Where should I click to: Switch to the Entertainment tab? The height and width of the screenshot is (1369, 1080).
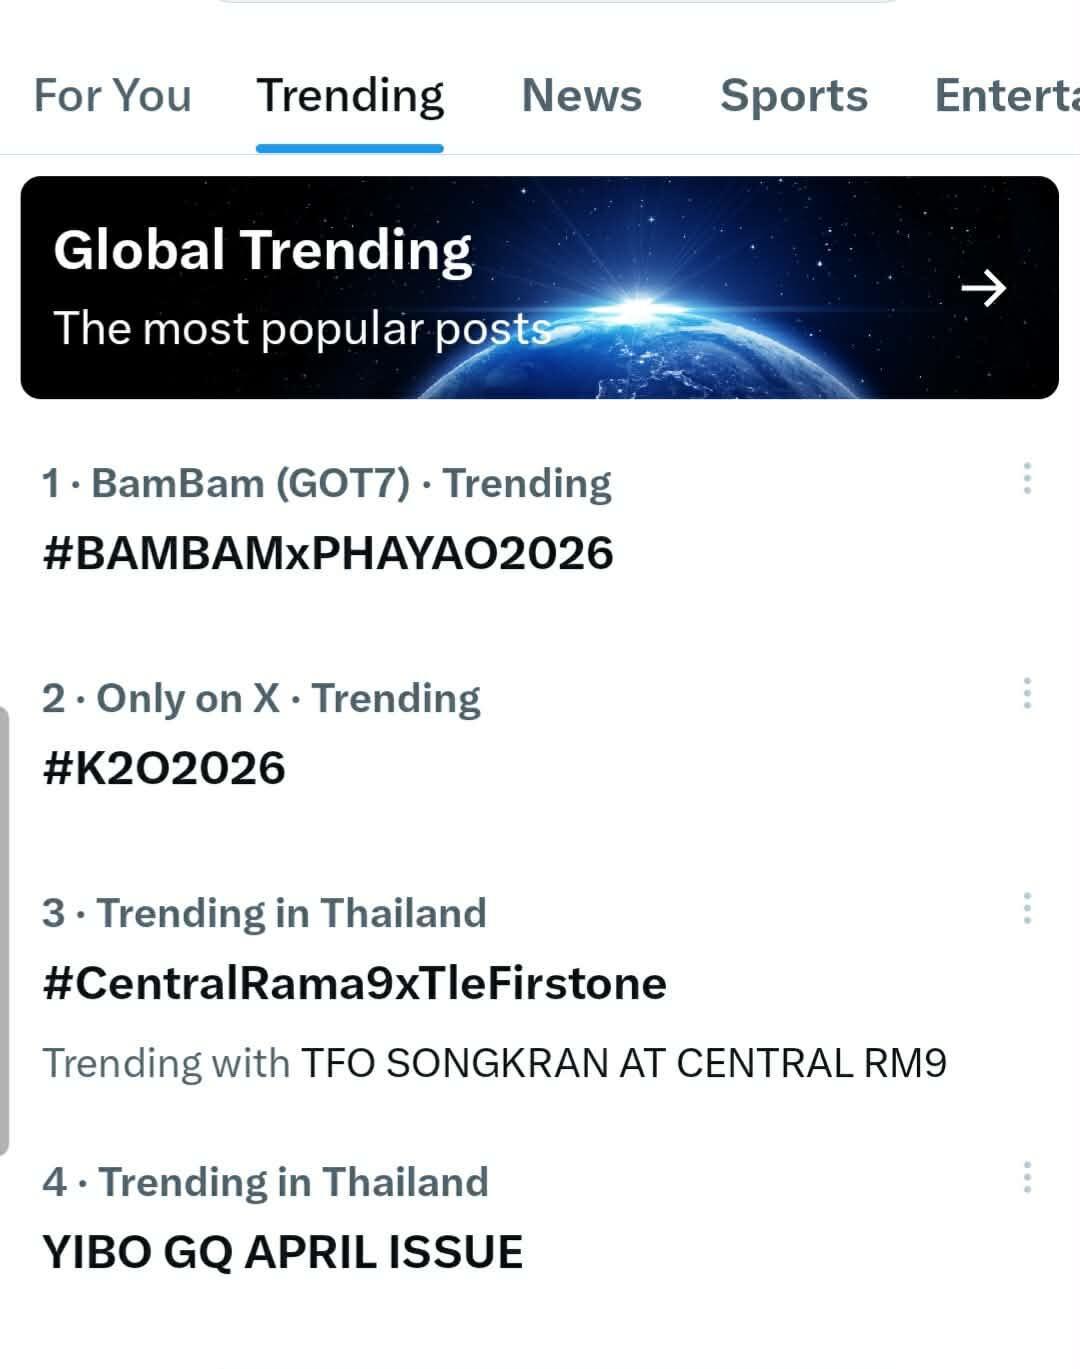coord(1005,96)
